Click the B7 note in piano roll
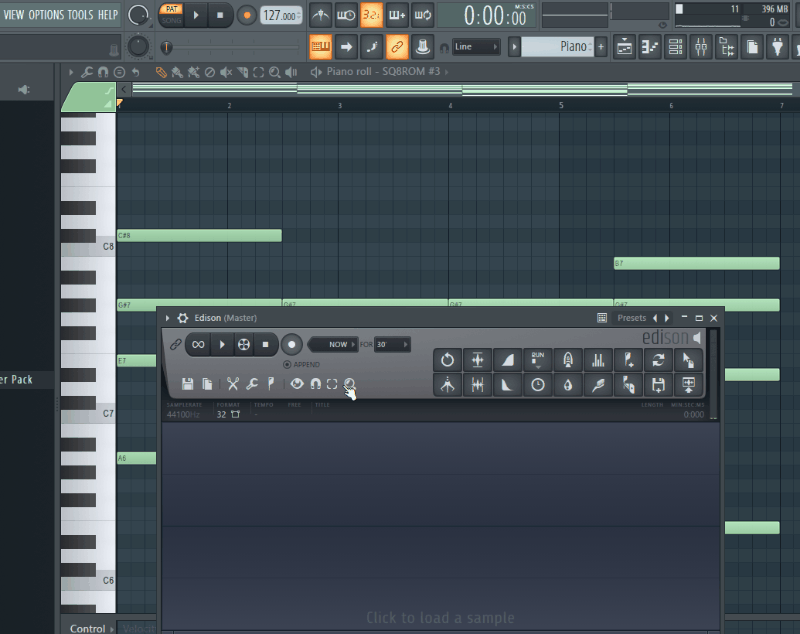Screen dimensions: 800x634 [696, 263]
